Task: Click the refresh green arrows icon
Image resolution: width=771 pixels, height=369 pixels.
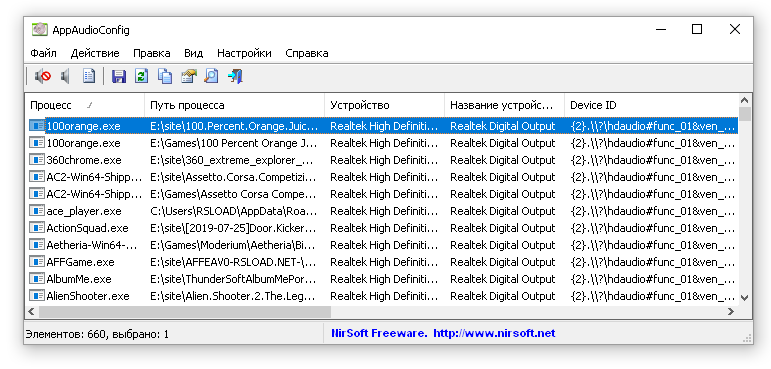Action: (142, 76)
